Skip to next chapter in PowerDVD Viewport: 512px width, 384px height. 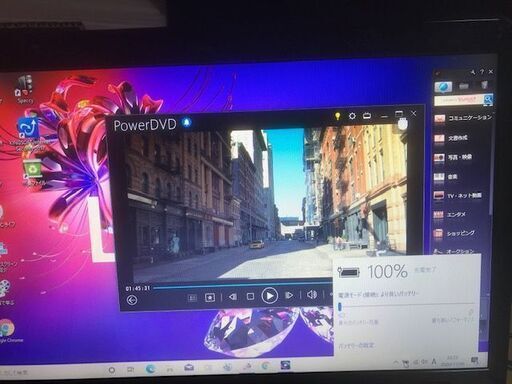click(x=289, y=295)
